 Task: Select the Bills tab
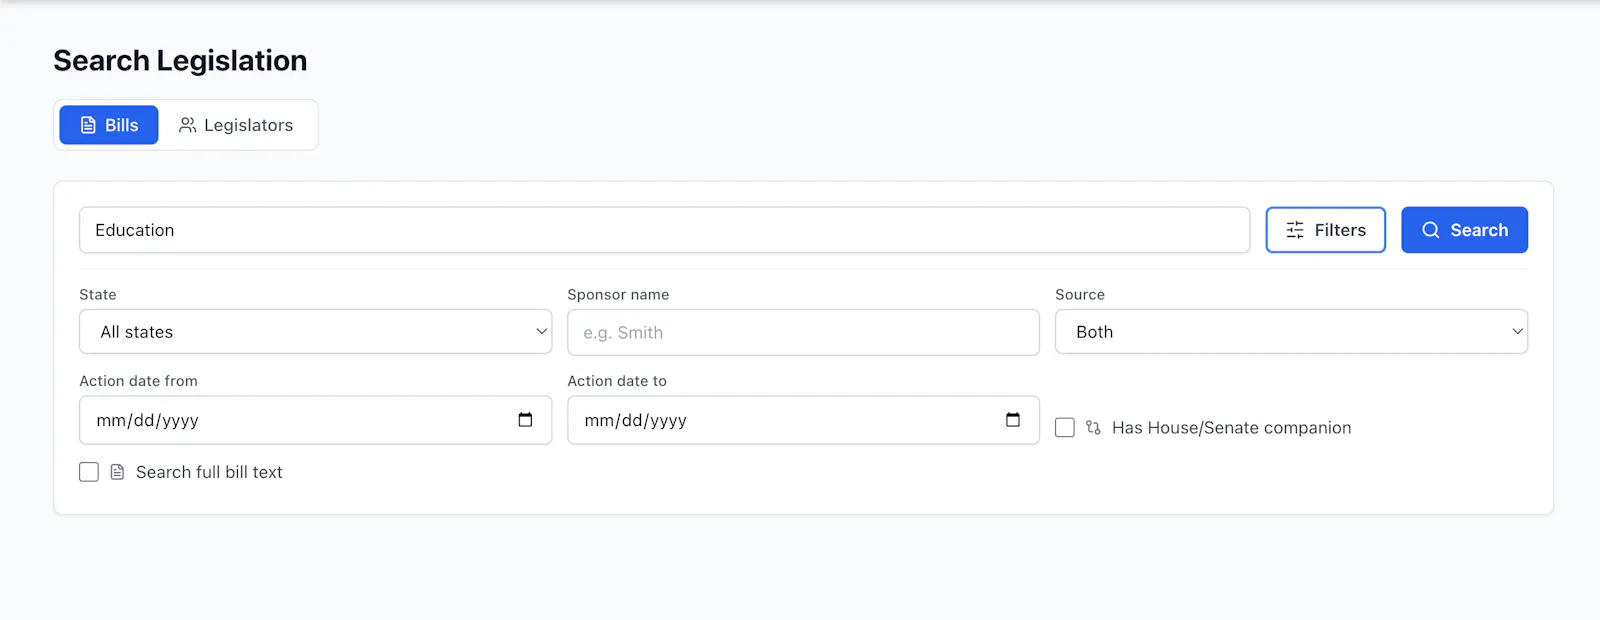click(x=109, y=125)
